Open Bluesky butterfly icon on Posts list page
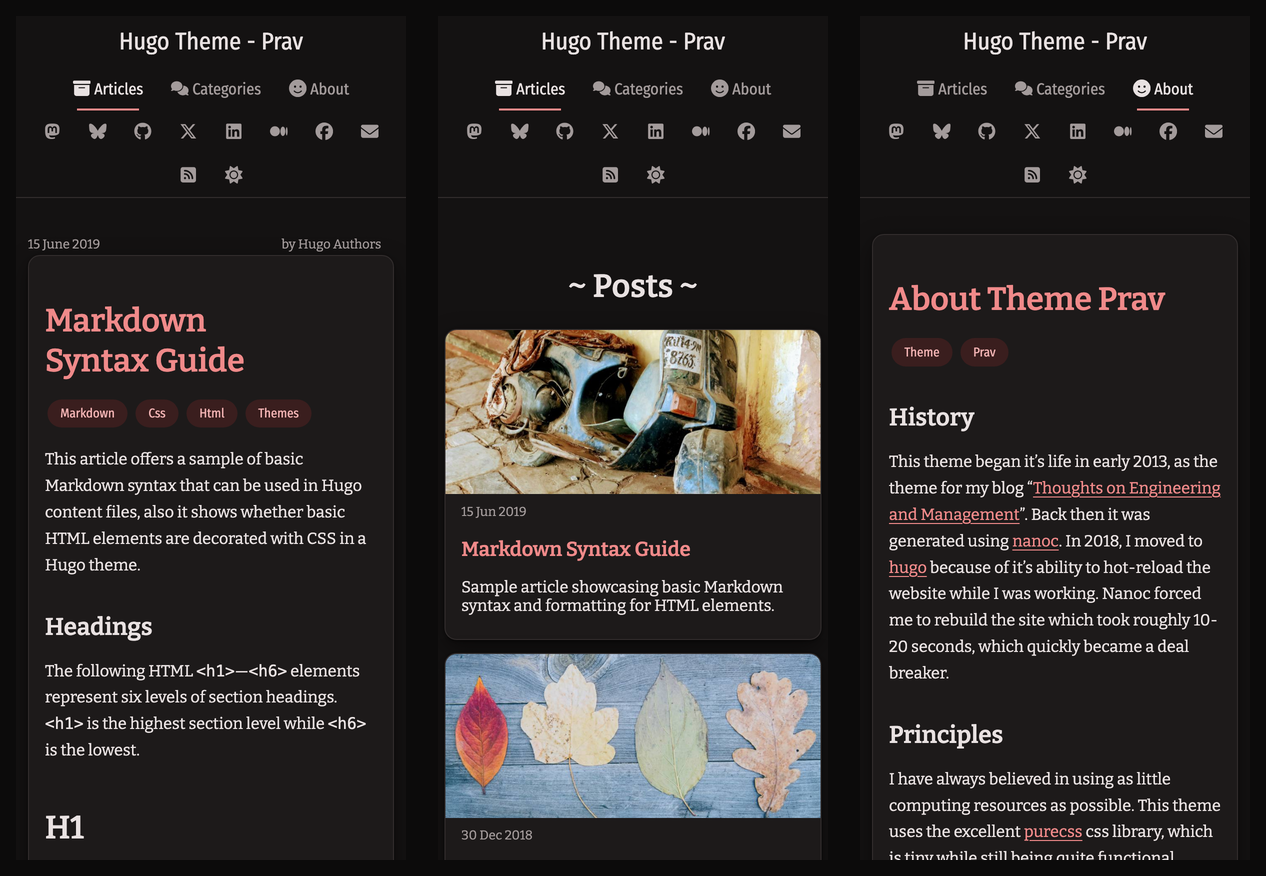1266x876 pixels. coord(519,131)
